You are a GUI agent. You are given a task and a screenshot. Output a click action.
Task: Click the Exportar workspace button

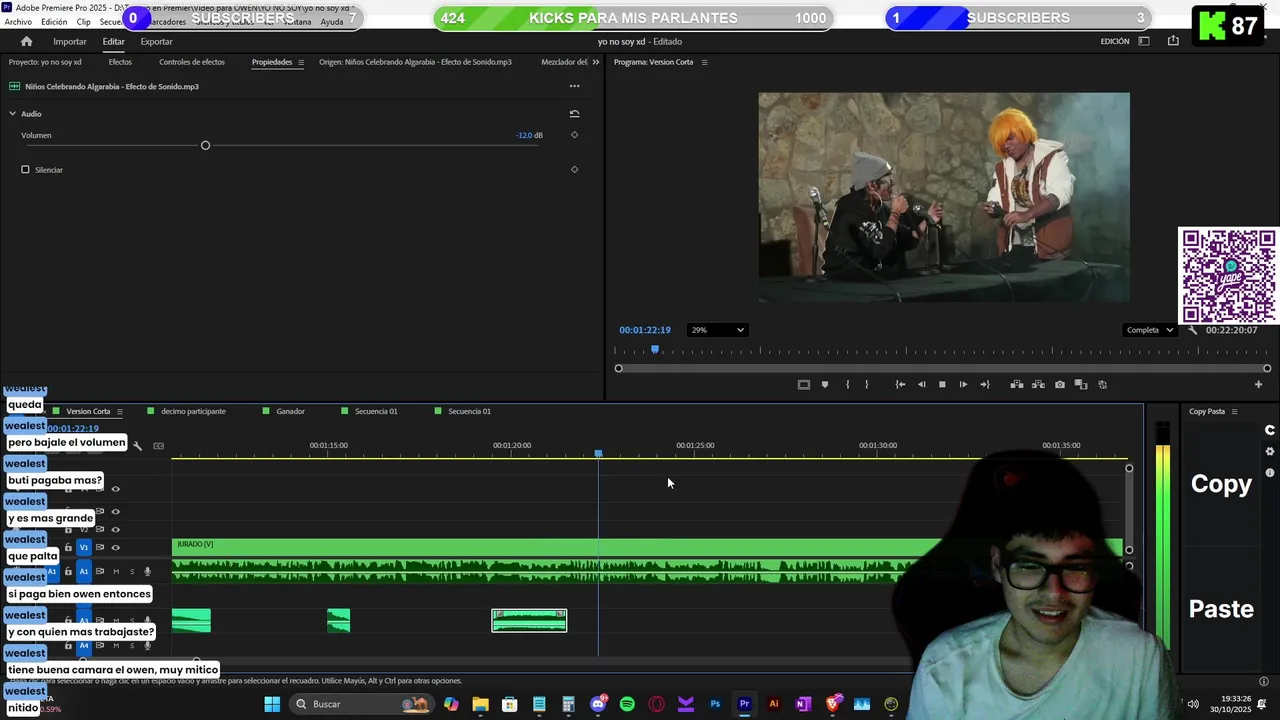156,41
